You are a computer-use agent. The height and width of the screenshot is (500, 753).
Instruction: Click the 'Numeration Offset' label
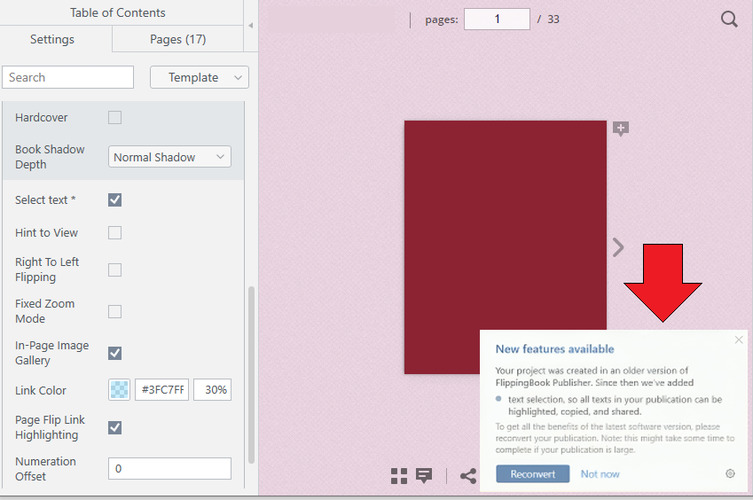(x=46, y=469)
